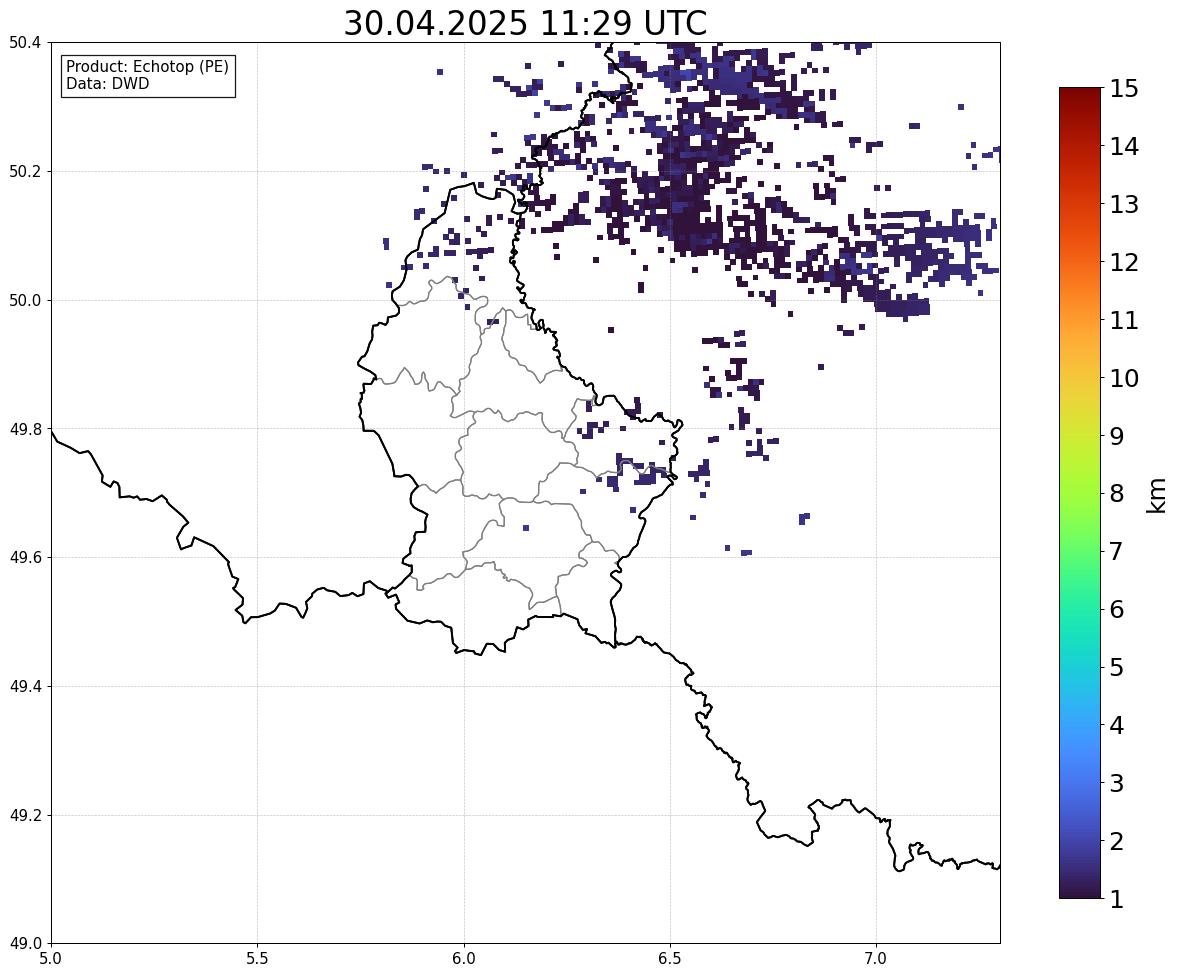
Task: Click the colorbar tick label 13
Action: tap(1124, 204)
